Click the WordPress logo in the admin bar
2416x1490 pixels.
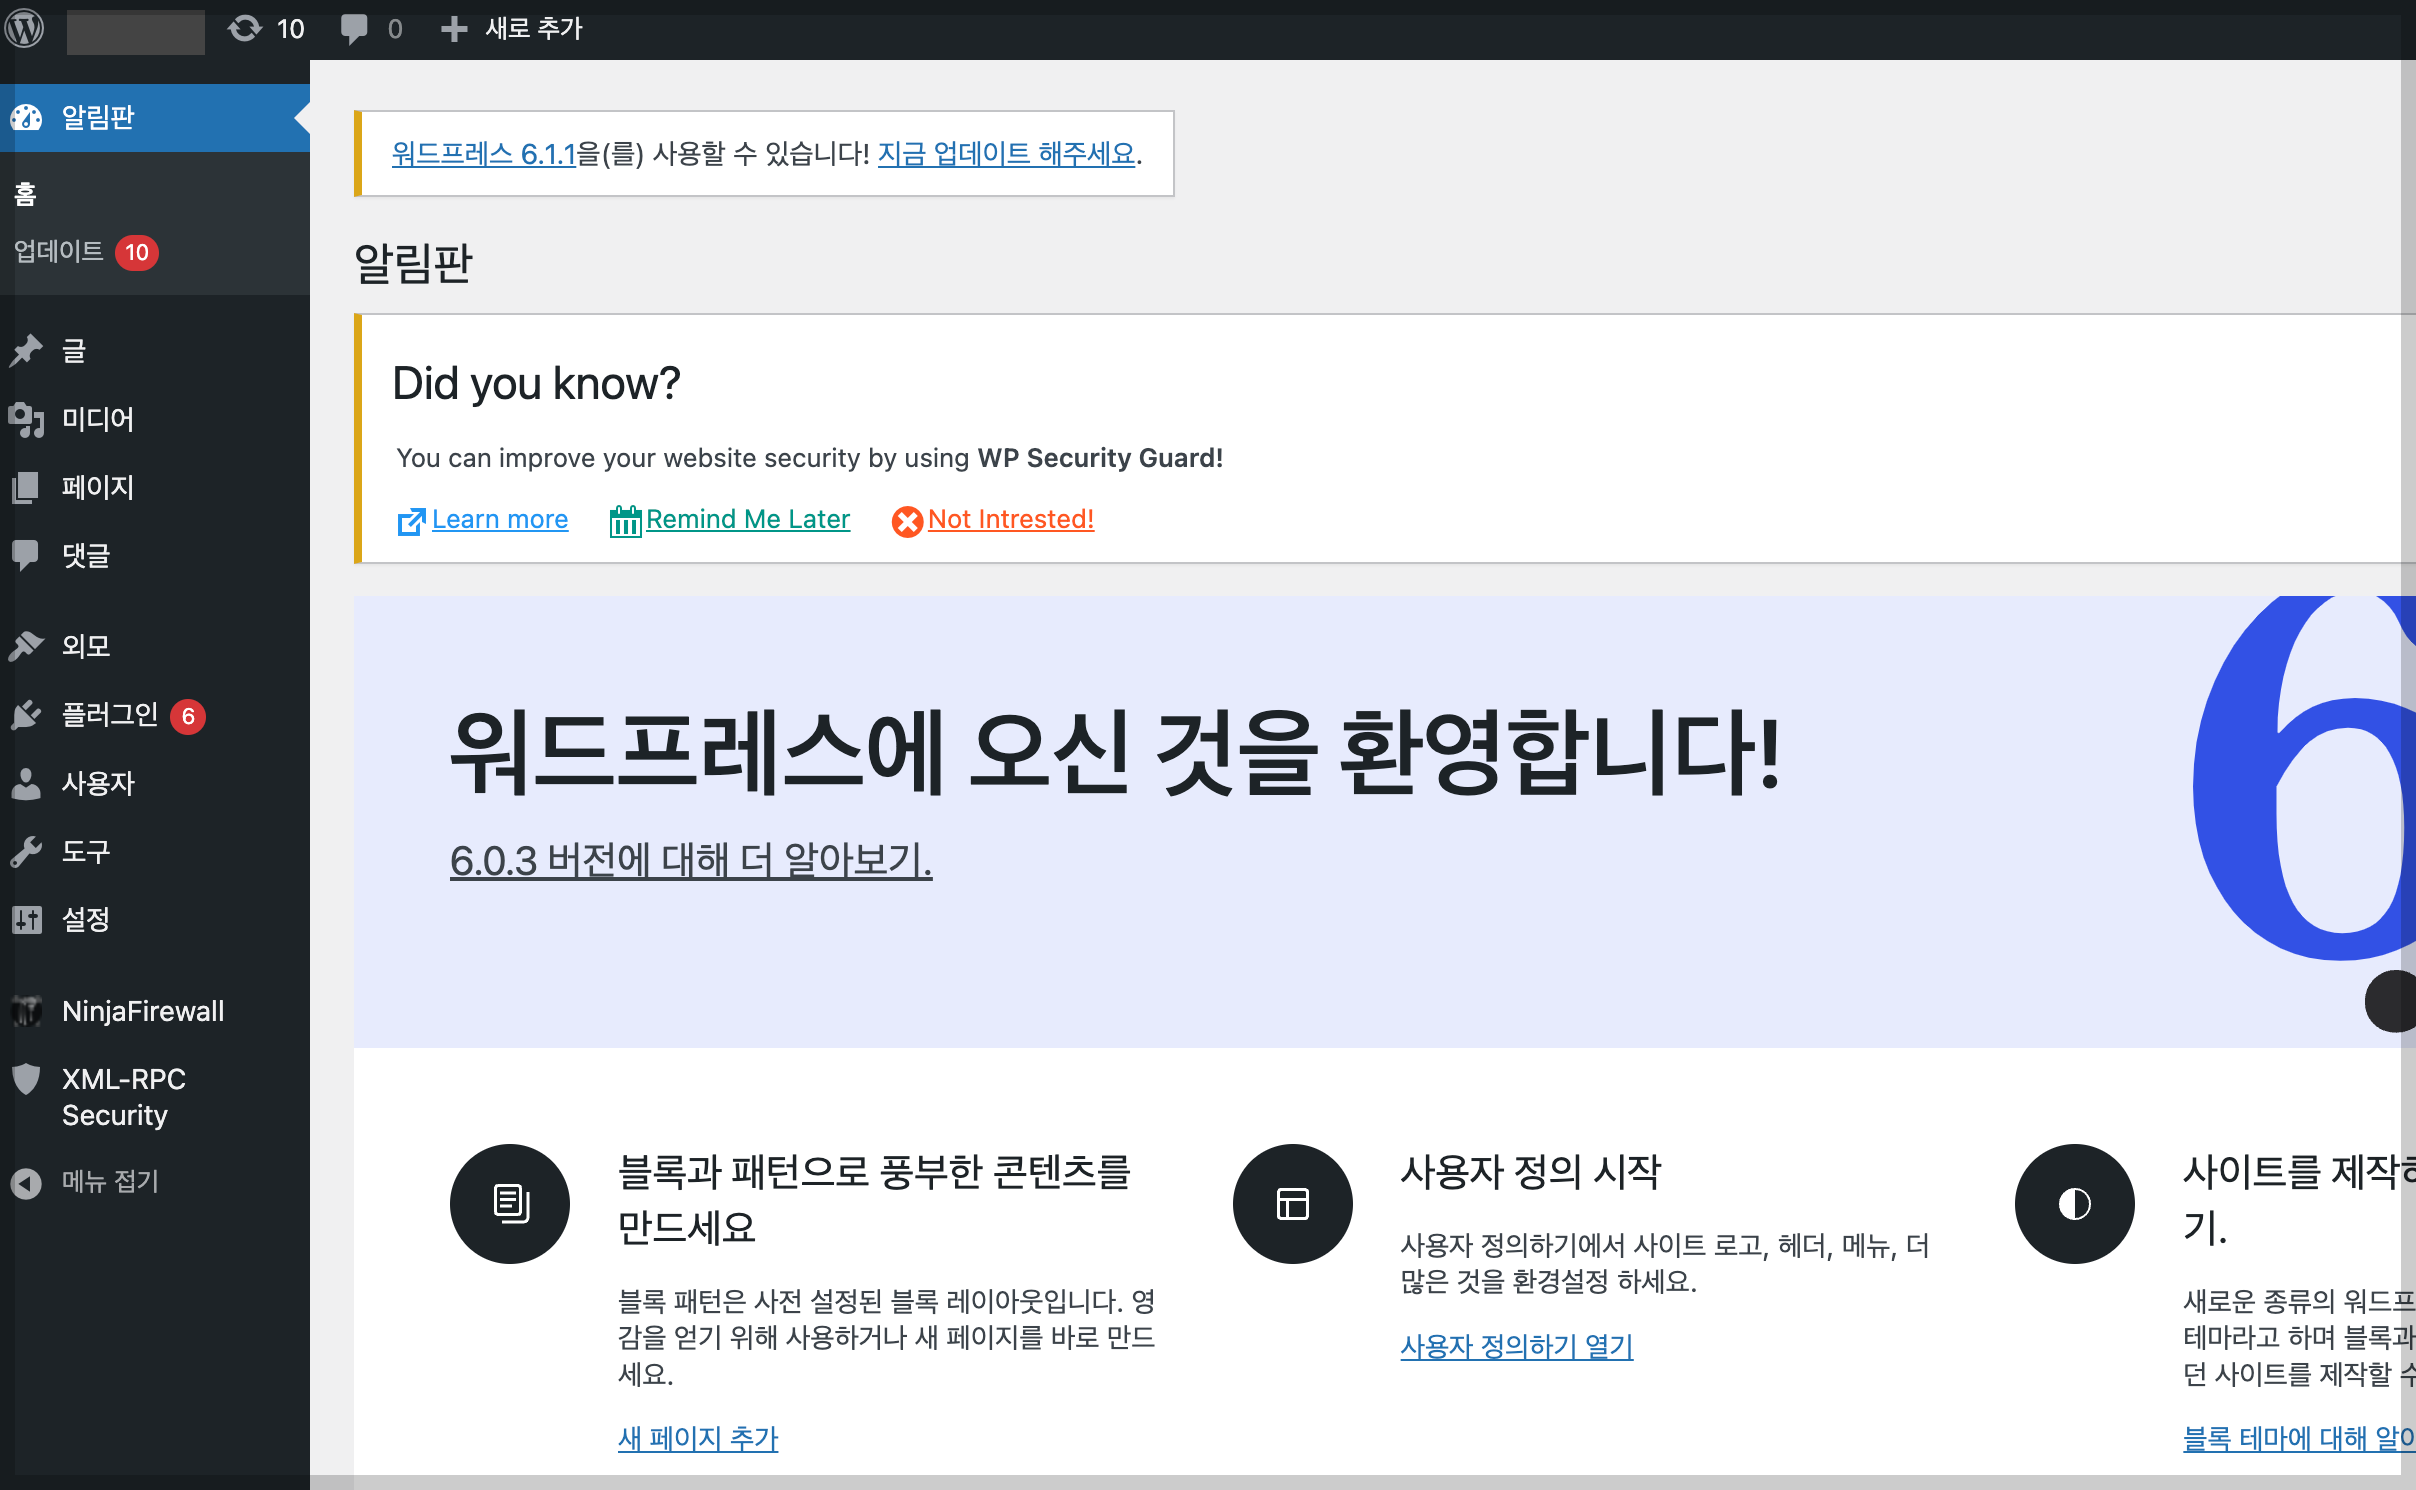click(24, 28)
